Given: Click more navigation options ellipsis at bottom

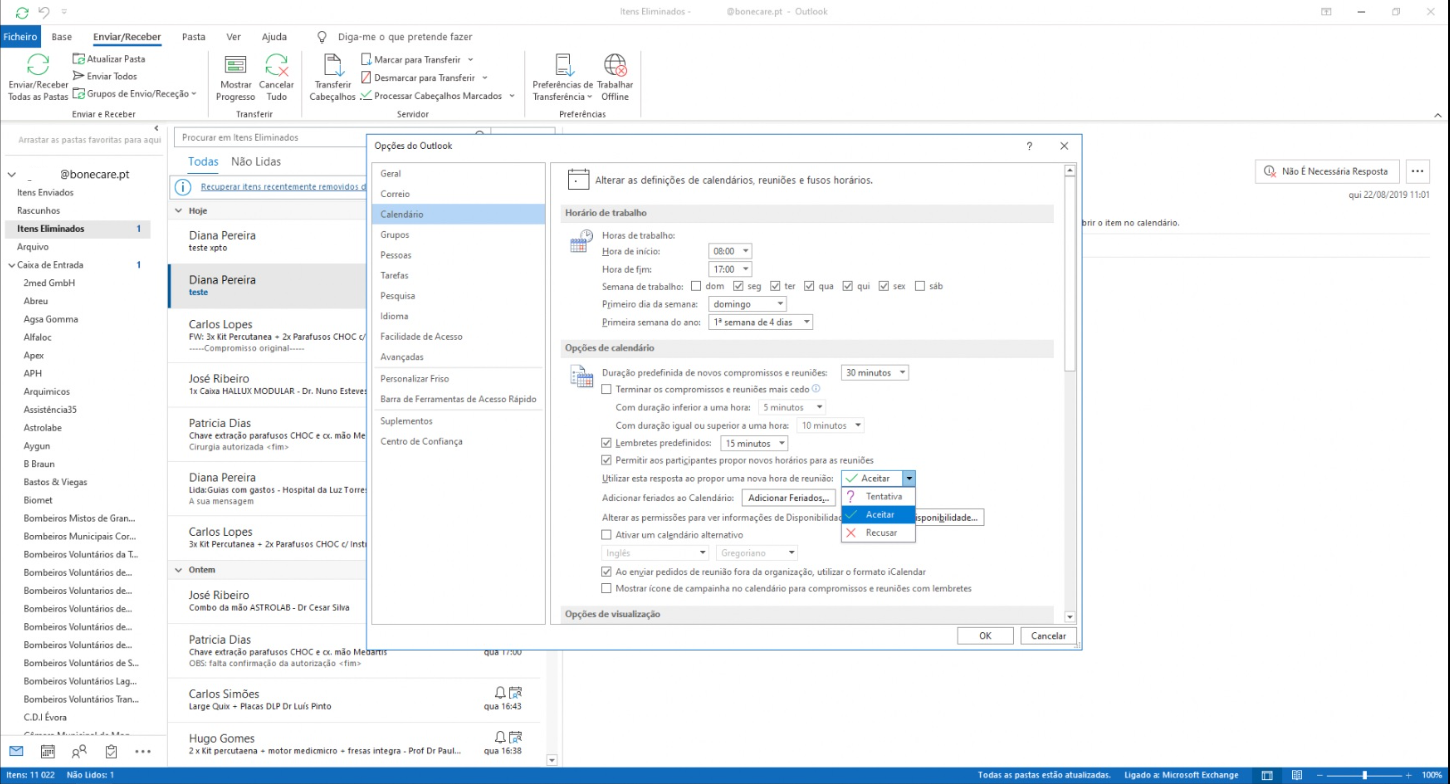Looking at the screenshot, I should 143,751.
